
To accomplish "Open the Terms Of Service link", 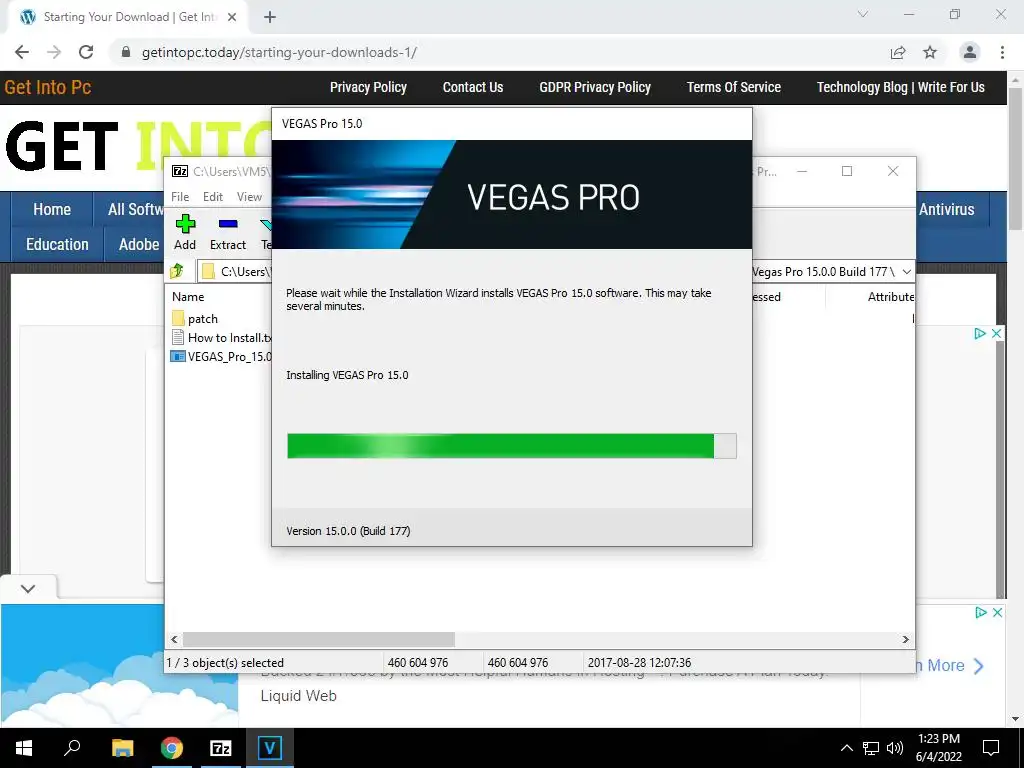I will pyautogui.click(x=733, y=88).
